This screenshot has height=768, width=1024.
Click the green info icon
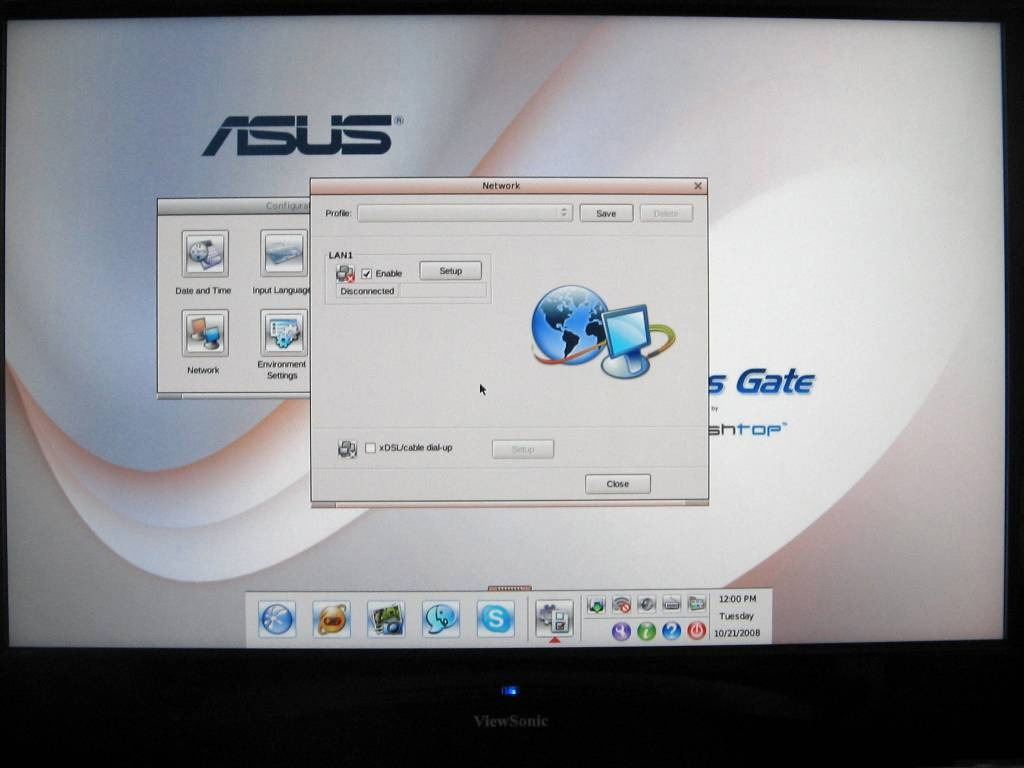647,631
